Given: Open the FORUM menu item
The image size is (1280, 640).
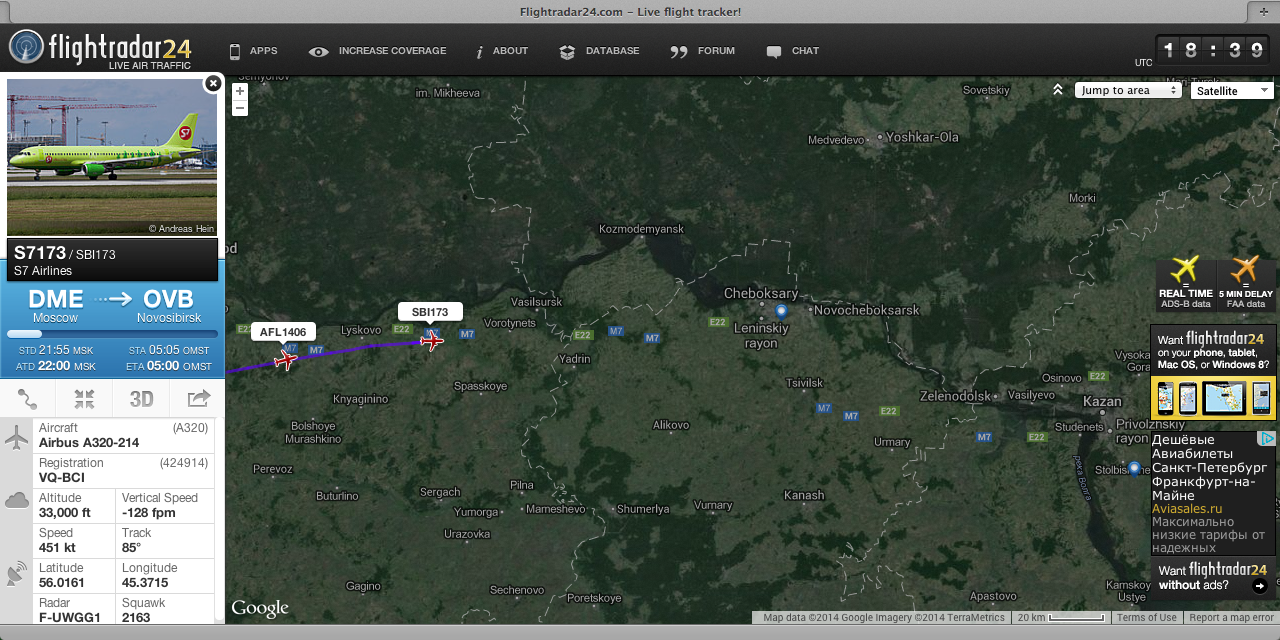Looking at the screenshot, I should click(x=703, y=51).
